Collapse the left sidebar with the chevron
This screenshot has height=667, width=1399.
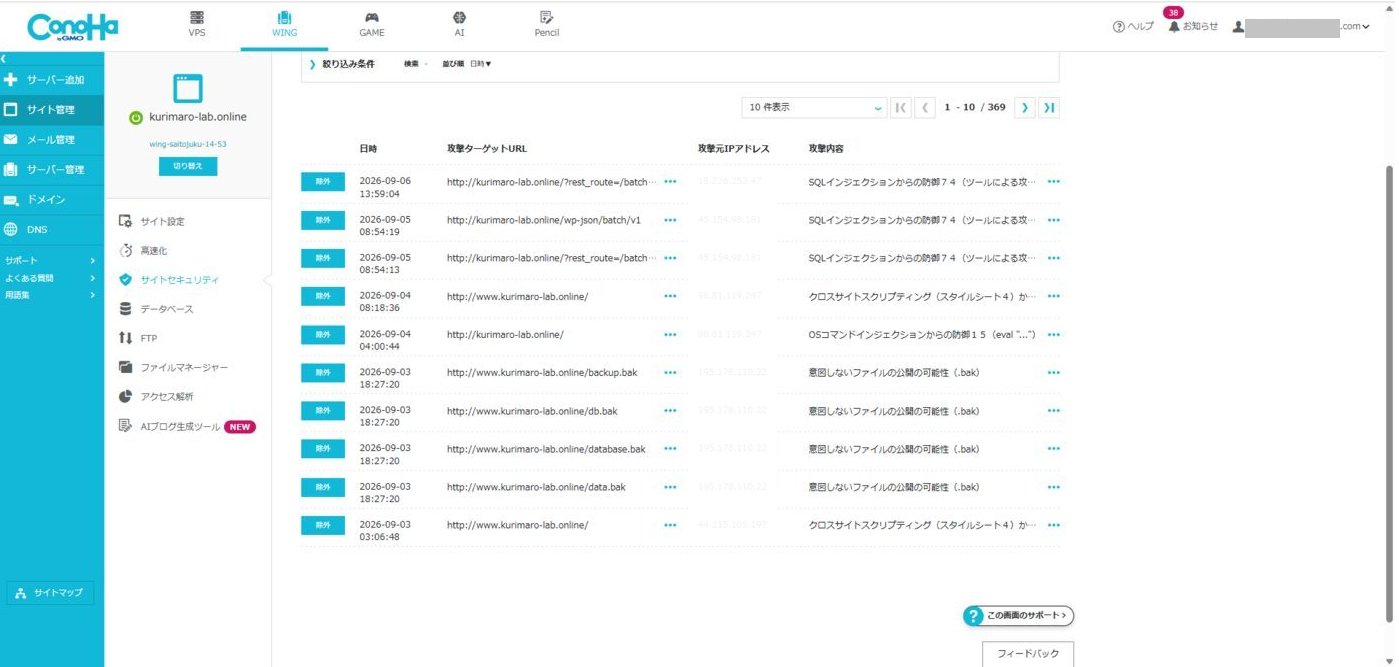pos(4,60)
